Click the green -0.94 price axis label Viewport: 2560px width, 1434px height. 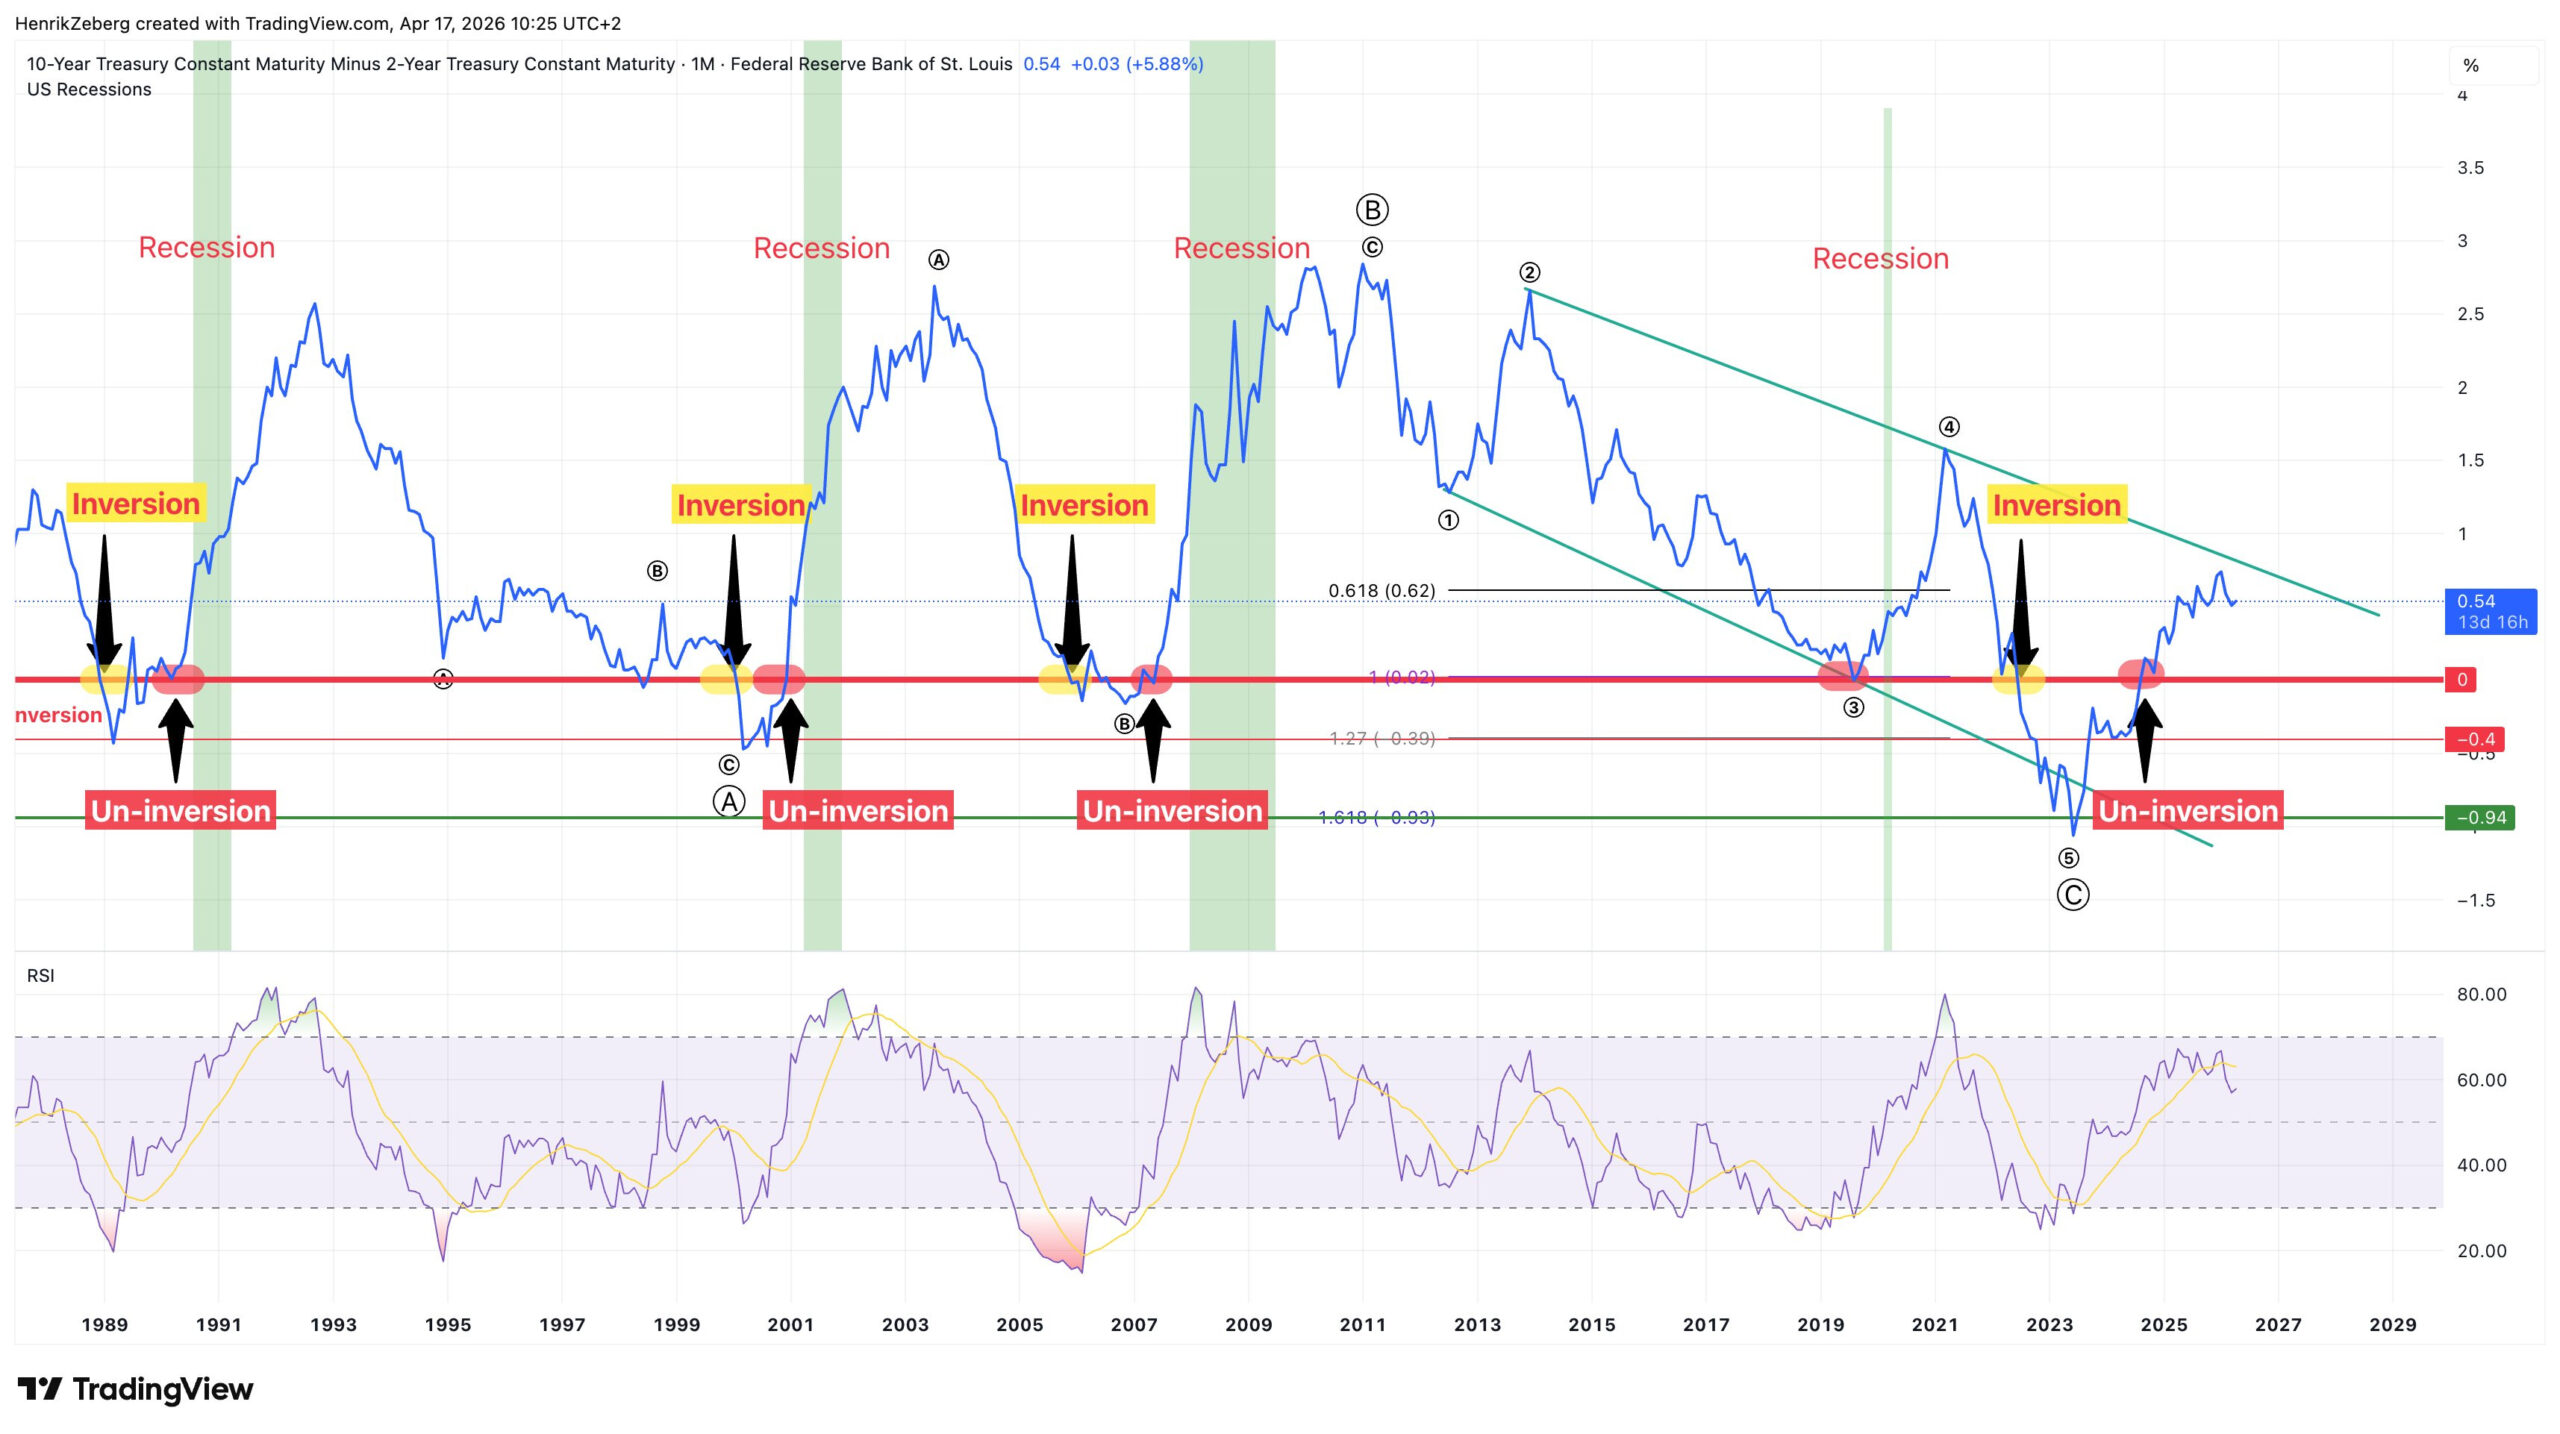point(2479,818)
